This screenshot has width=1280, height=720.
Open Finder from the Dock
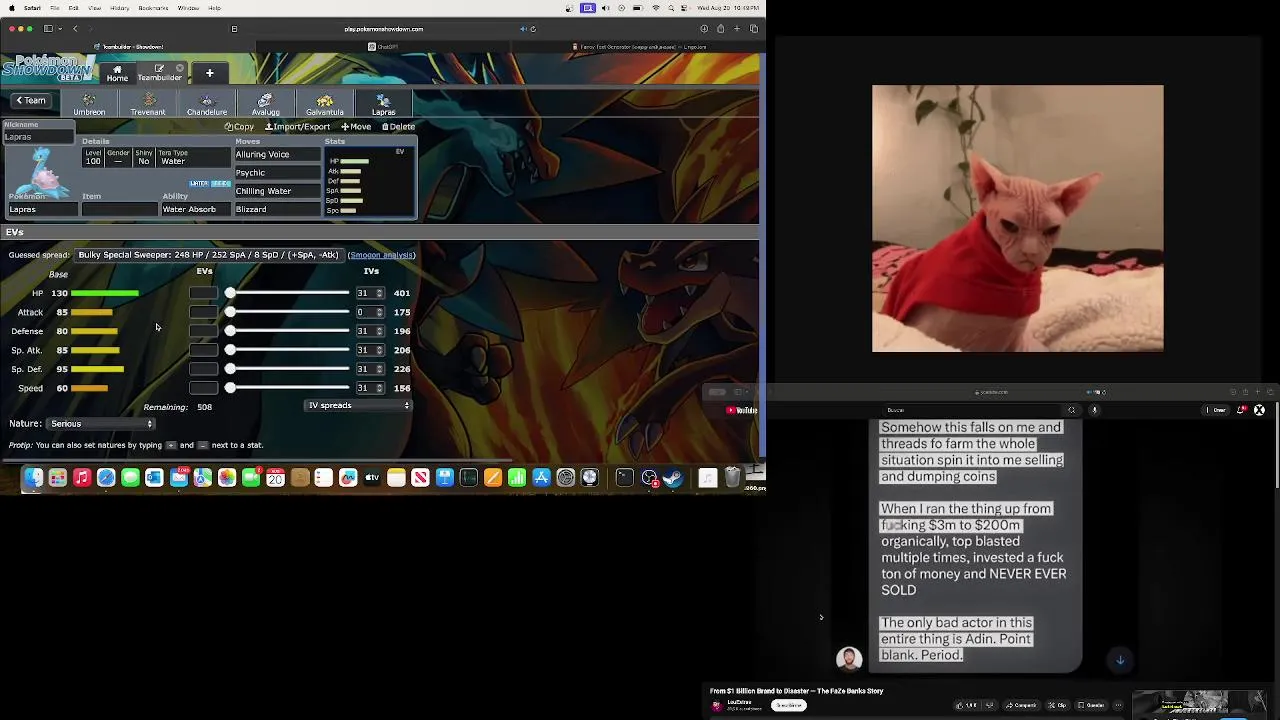pos(33,478)
